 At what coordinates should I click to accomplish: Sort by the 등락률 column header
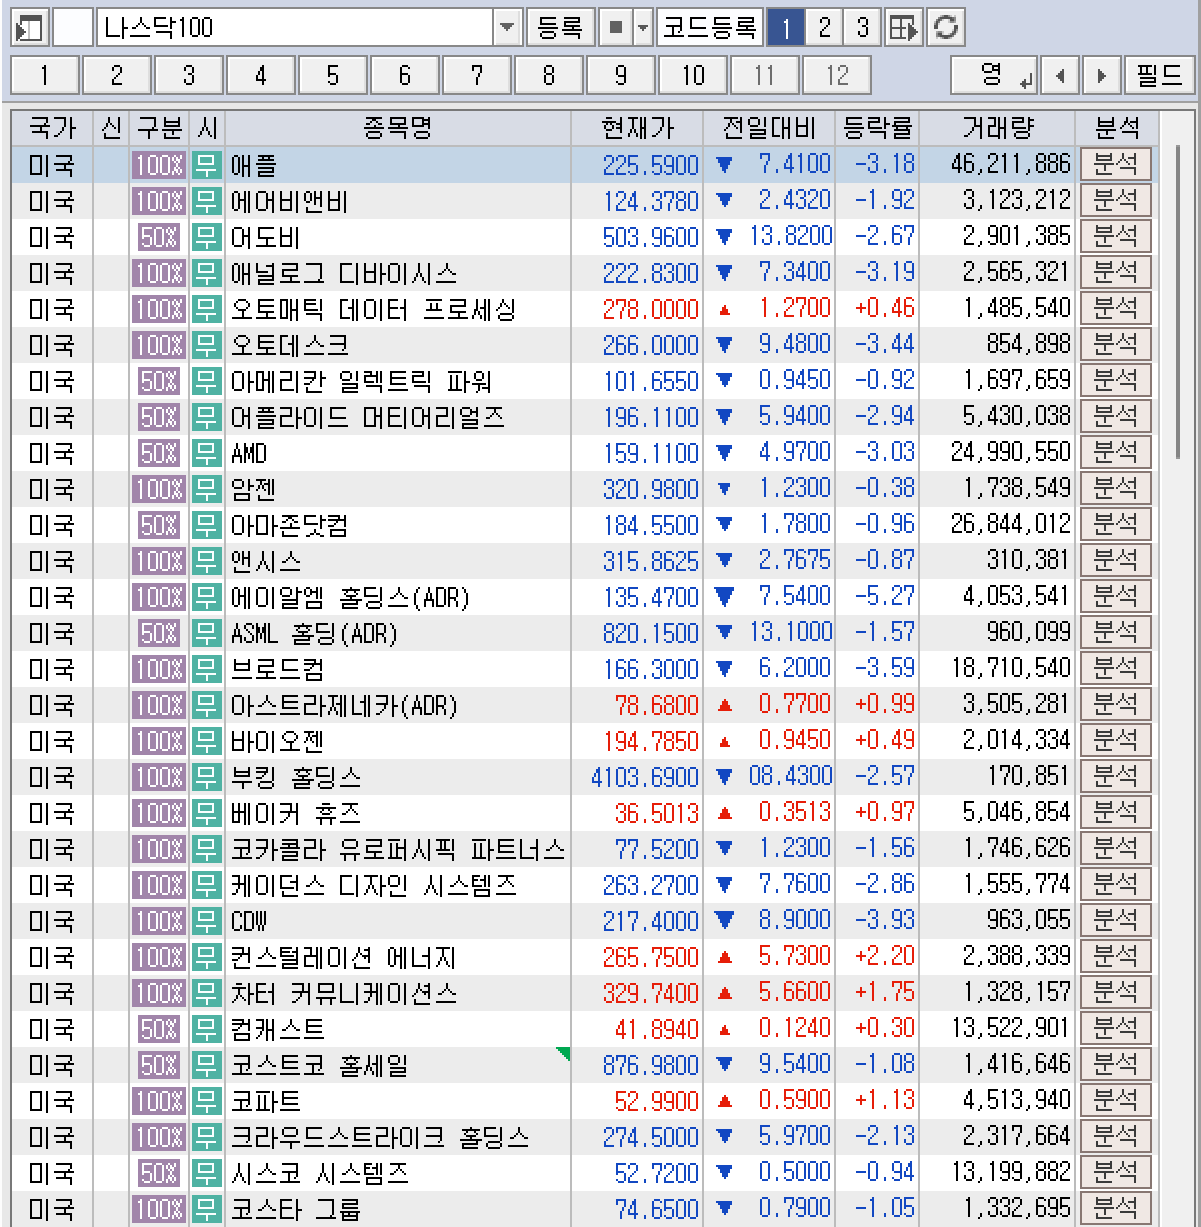pyautogui.click(x=877, y=128)
